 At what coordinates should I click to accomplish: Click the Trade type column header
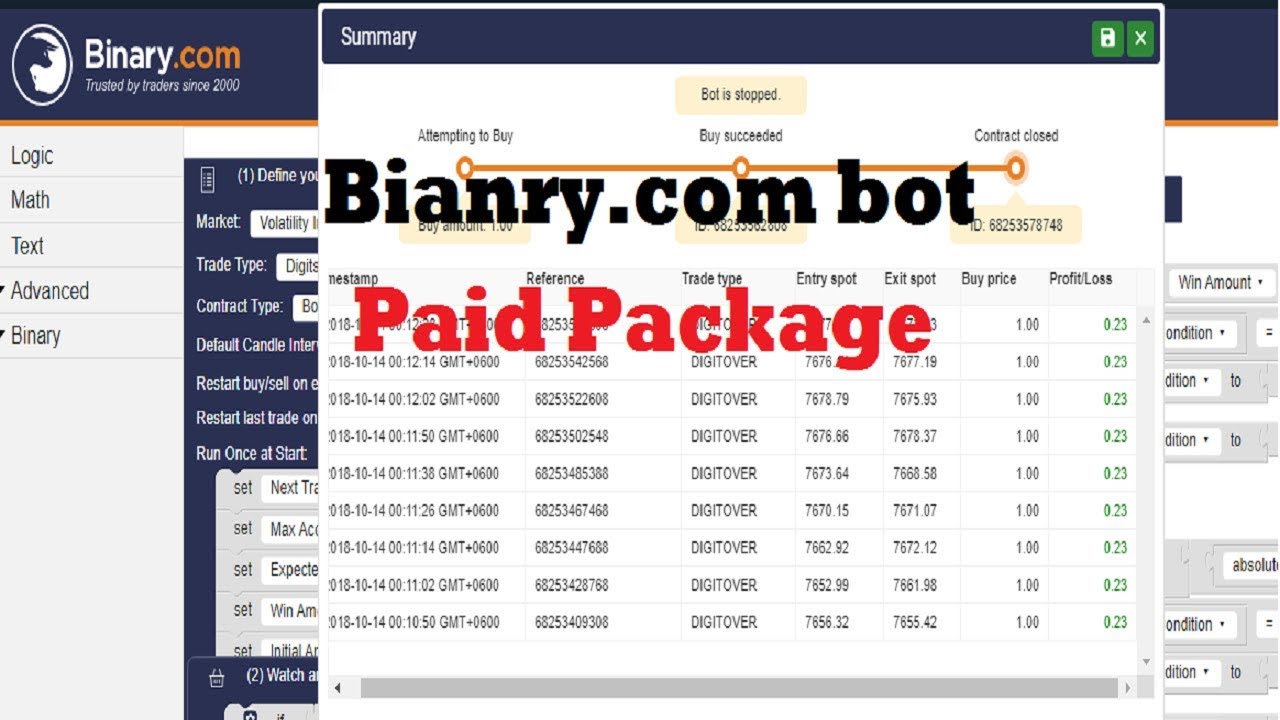[714, 279]
